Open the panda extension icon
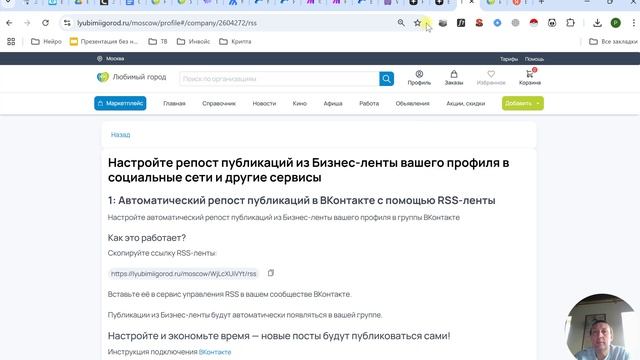 tap(552, 23)
